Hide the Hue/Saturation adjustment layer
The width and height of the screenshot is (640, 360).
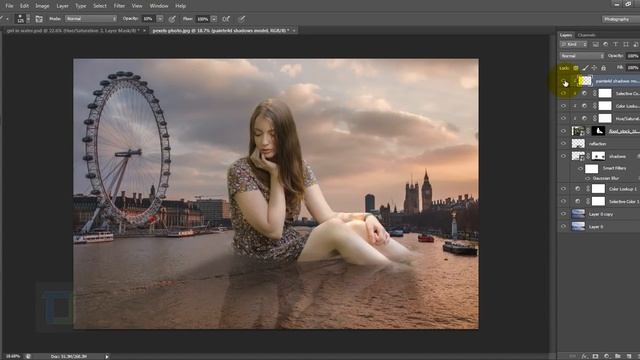564,118
